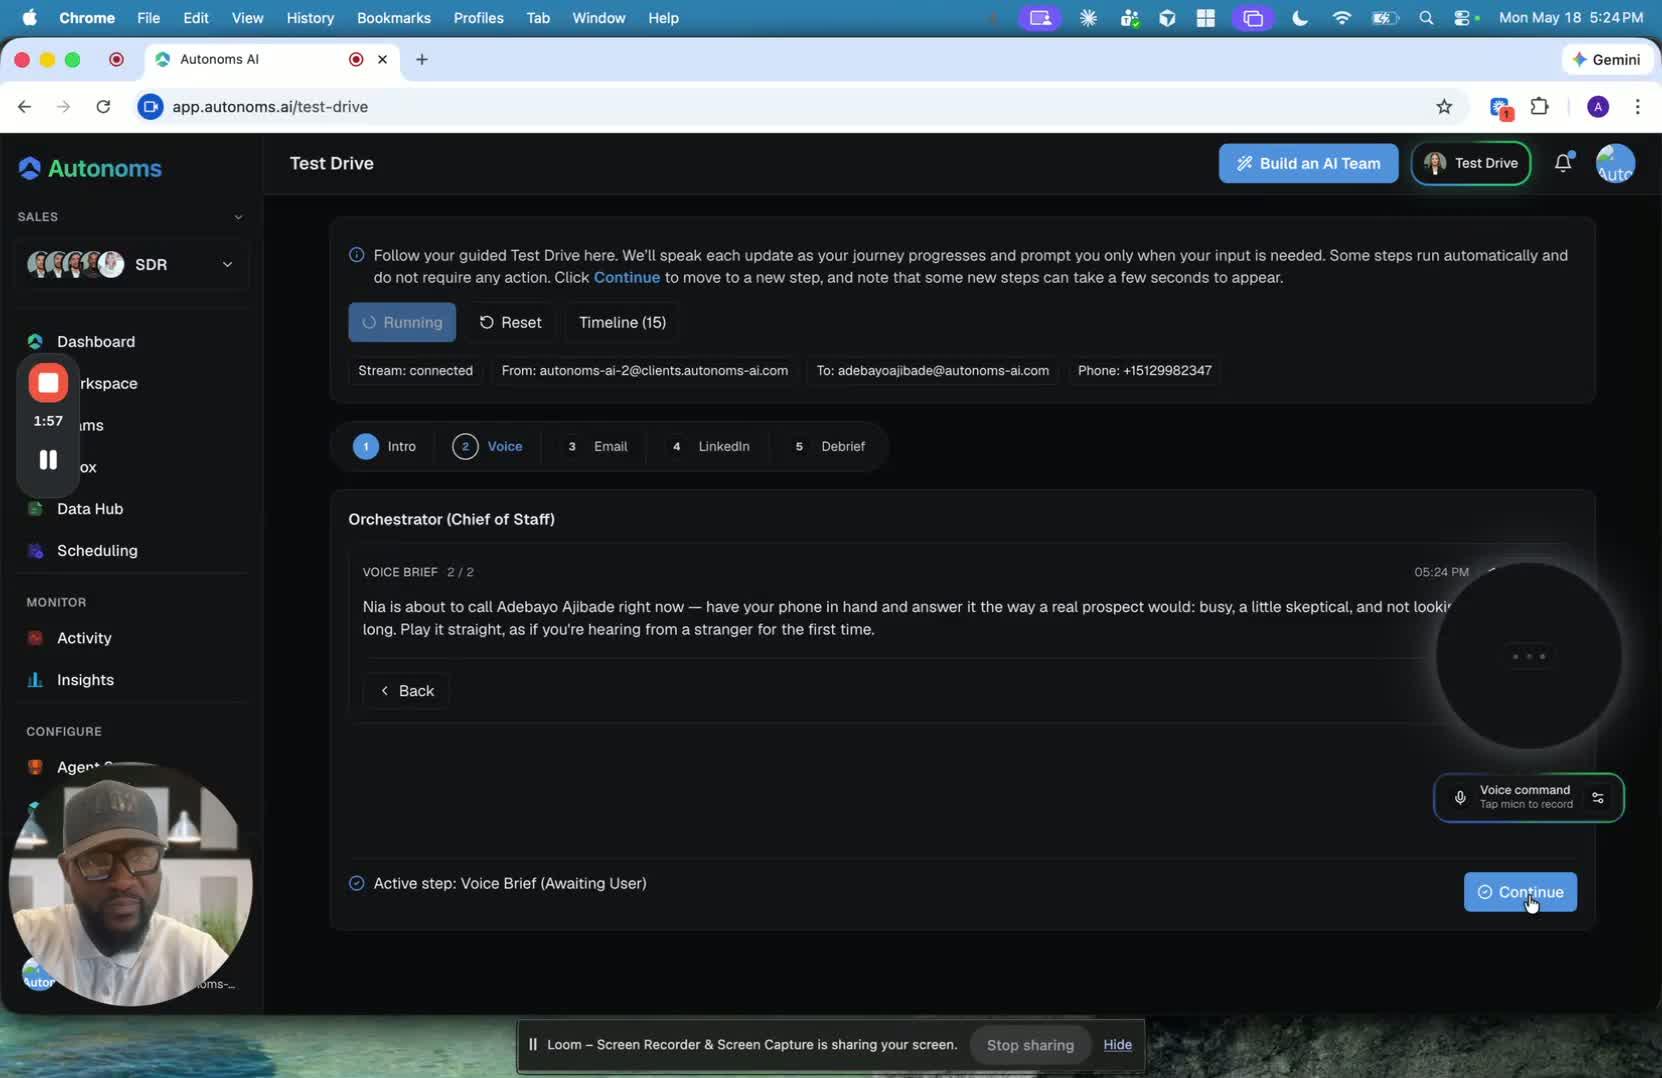Viewport: 1662px width, 1078px height.
Task: Select the Voice step tab
Action: (488, 447)
